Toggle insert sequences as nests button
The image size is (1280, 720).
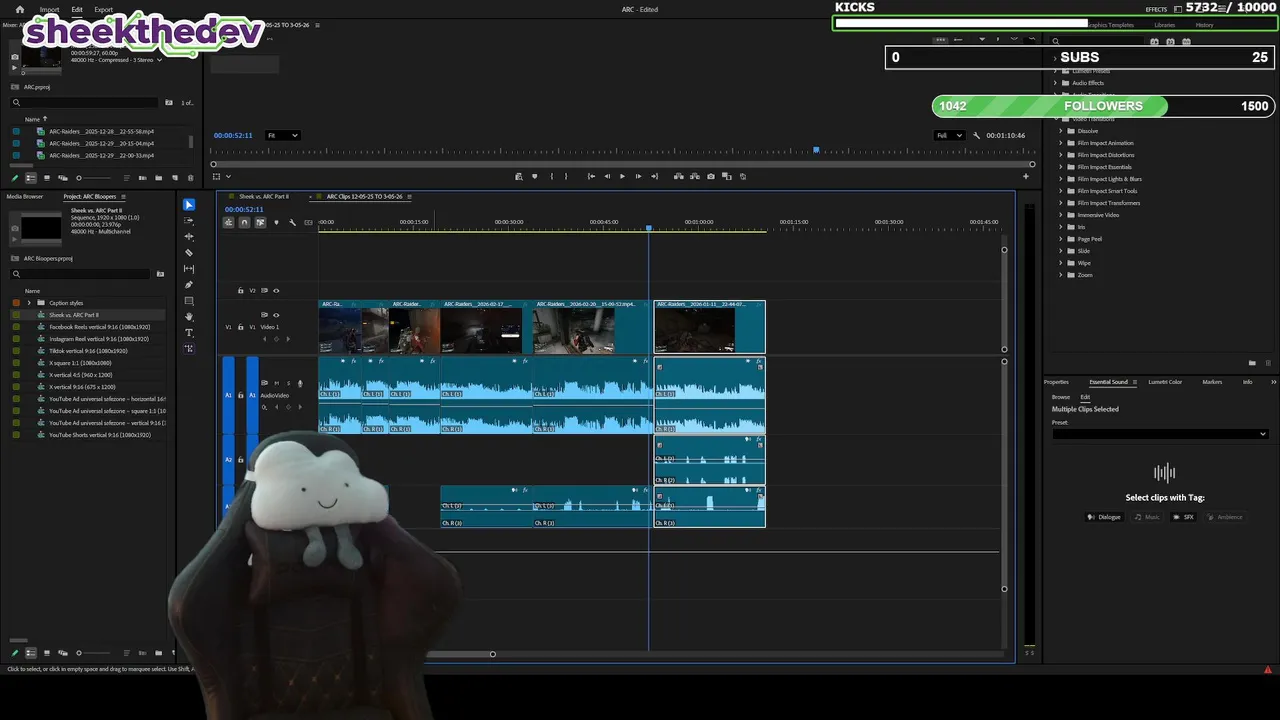(228, 222)
